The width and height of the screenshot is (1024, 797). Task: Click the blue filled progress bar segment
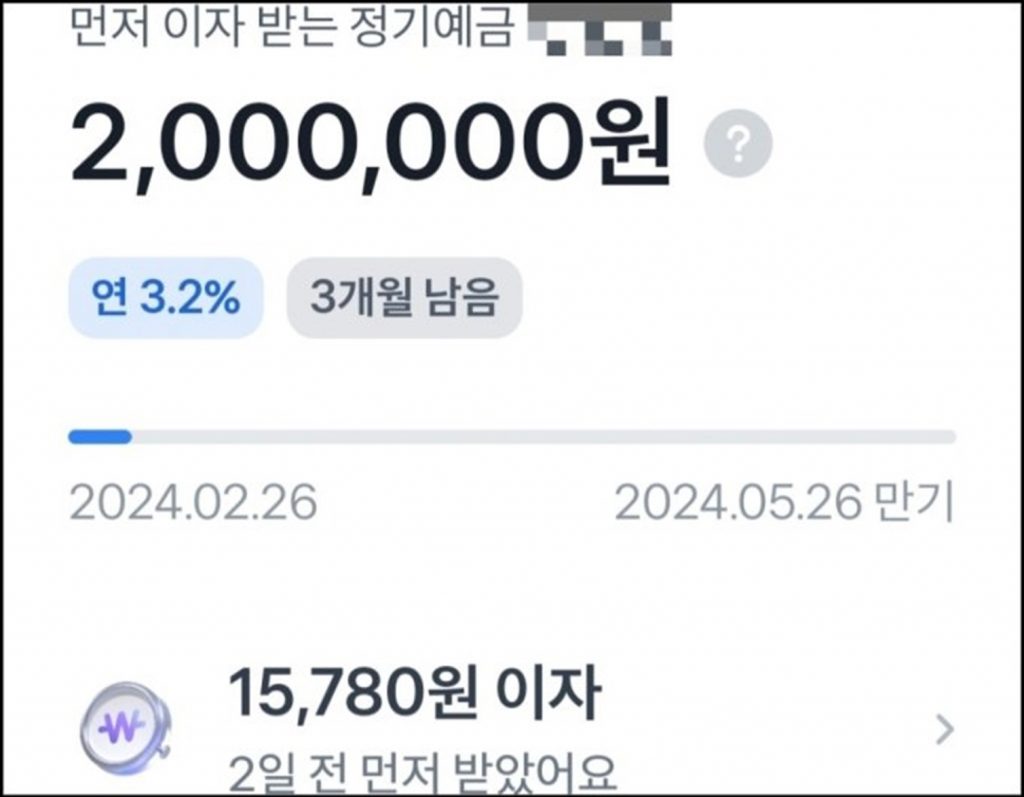click(x=100, y=437)
